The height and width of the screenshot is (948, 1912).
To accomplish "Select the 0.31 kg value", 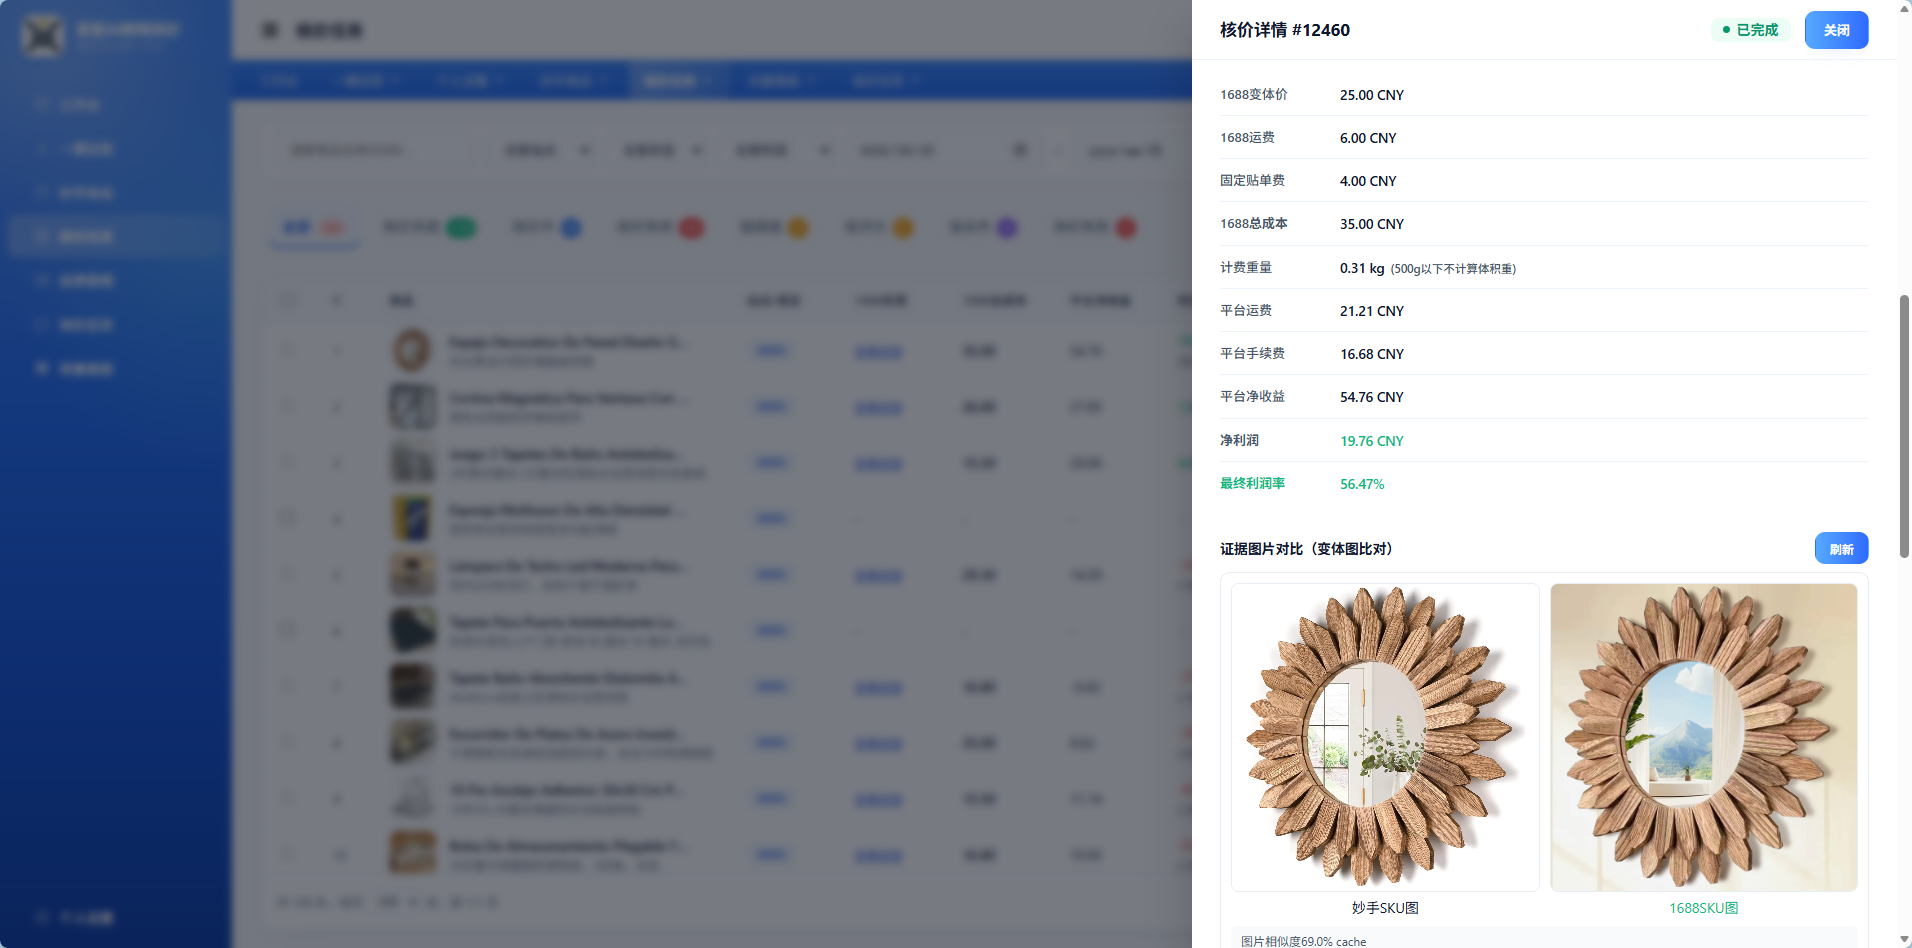I will (1362, 268).
